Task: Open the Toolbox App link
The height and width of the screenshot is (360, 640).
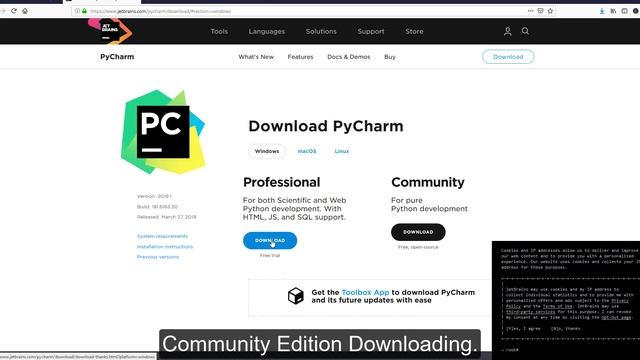Action: (365, 292)
